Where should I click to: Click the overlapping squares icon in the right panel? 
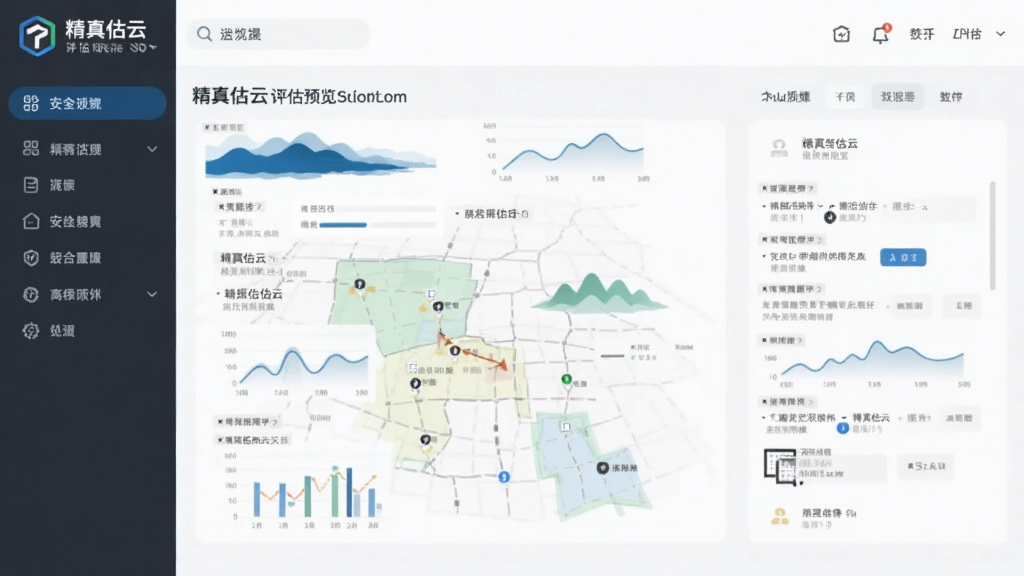780,466
